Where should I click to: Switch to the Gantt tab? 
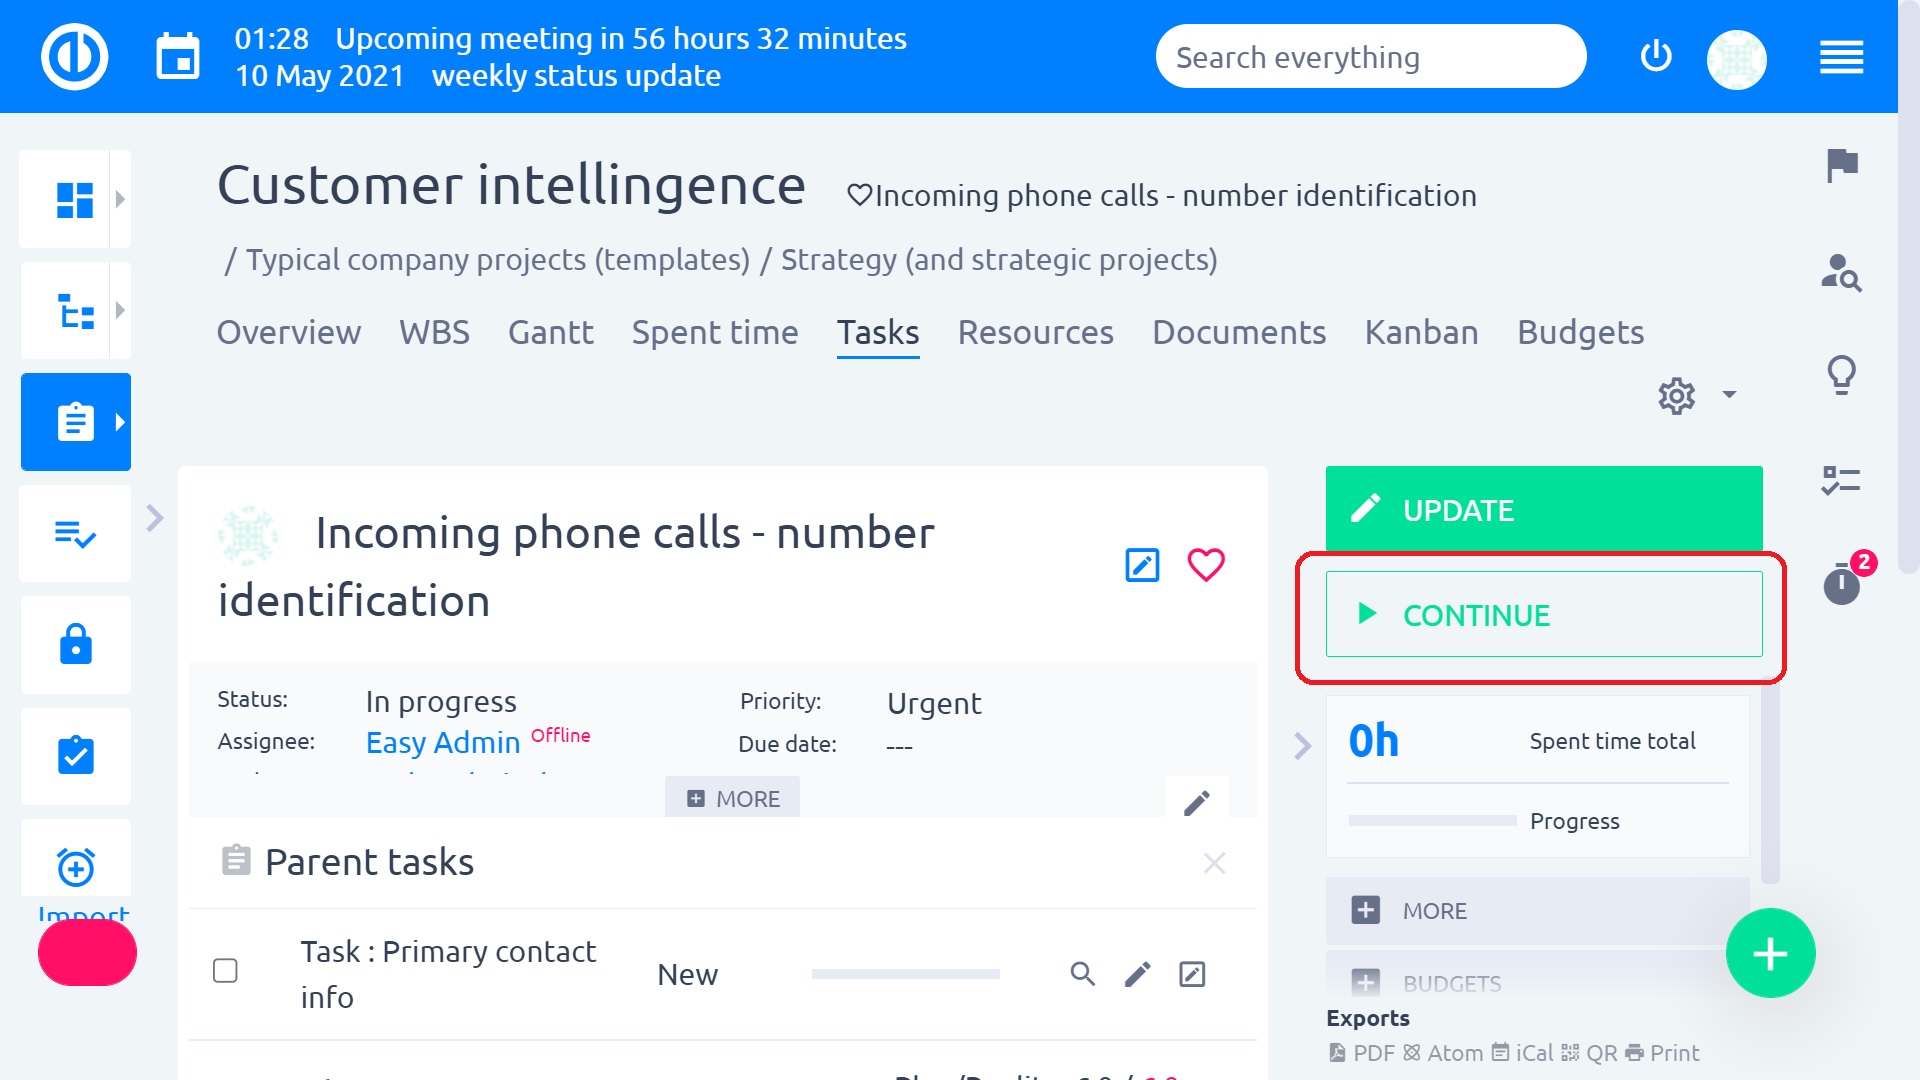pyautogui.click(x=550, y=332)
